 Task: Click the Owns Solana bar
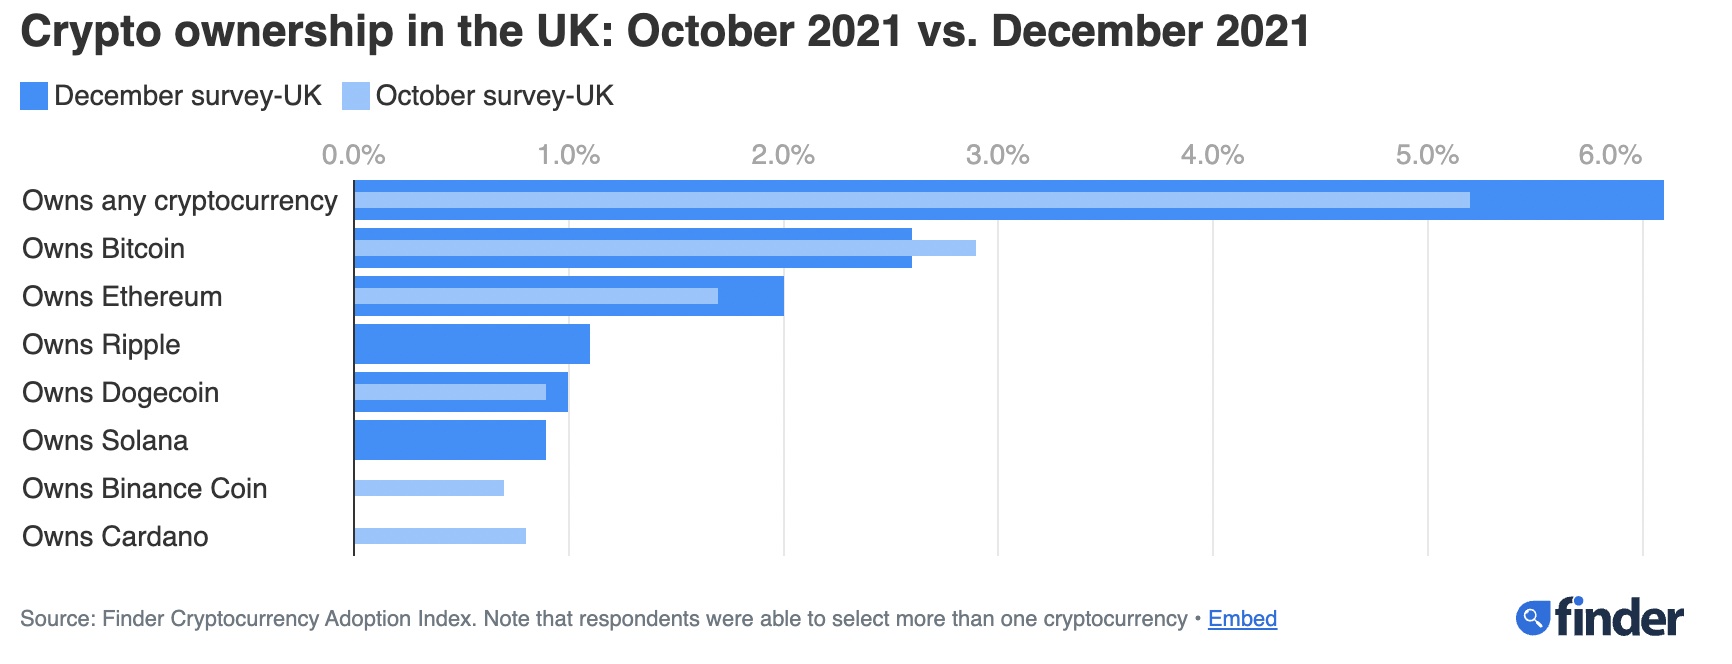[x=450, y=440]
